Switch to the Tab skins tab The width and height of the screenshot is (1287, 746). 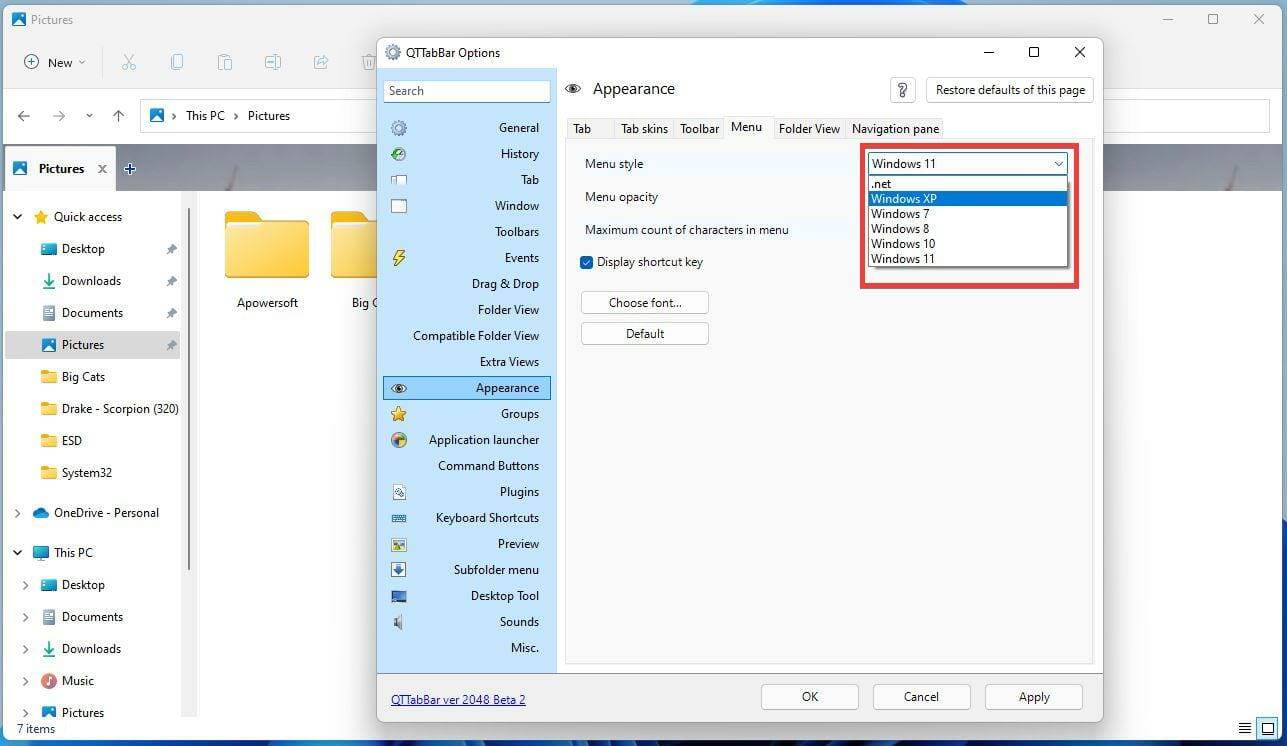[x=643, y=128]
